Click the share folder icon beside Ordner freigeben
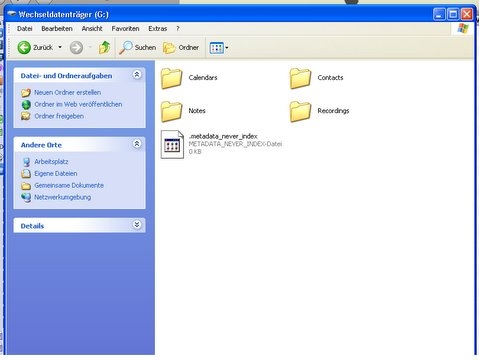479x361 pixels. [26, 116]
